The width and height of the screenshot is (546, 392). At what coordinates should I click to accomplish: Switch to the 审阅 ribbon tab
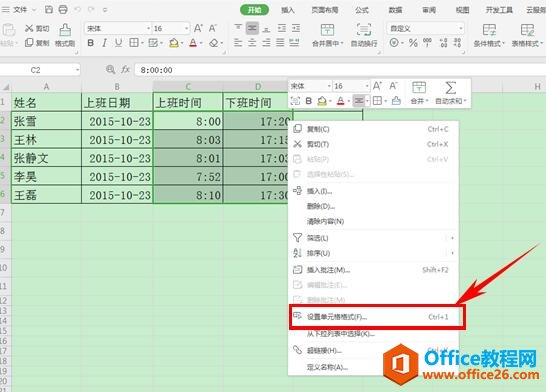coord(429,10)
